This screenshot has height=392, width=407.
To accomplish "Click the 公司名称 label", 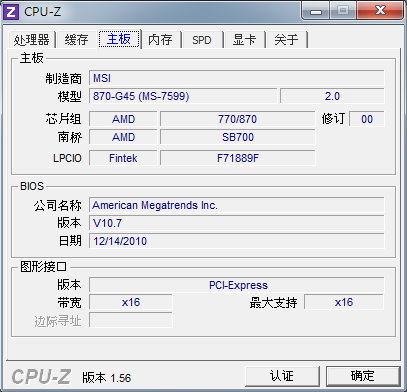I will (x=57, y=205).
